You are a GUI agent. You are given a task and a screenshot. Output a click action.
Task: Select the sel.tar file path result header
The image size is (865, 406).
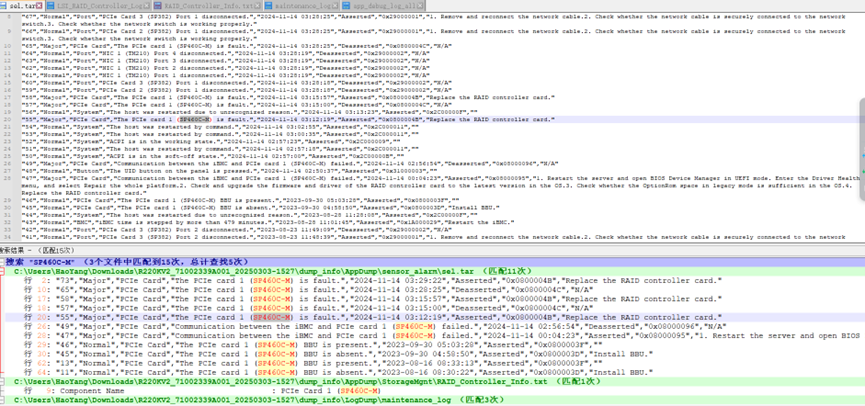pyautogui.click(x=273, y=271)
